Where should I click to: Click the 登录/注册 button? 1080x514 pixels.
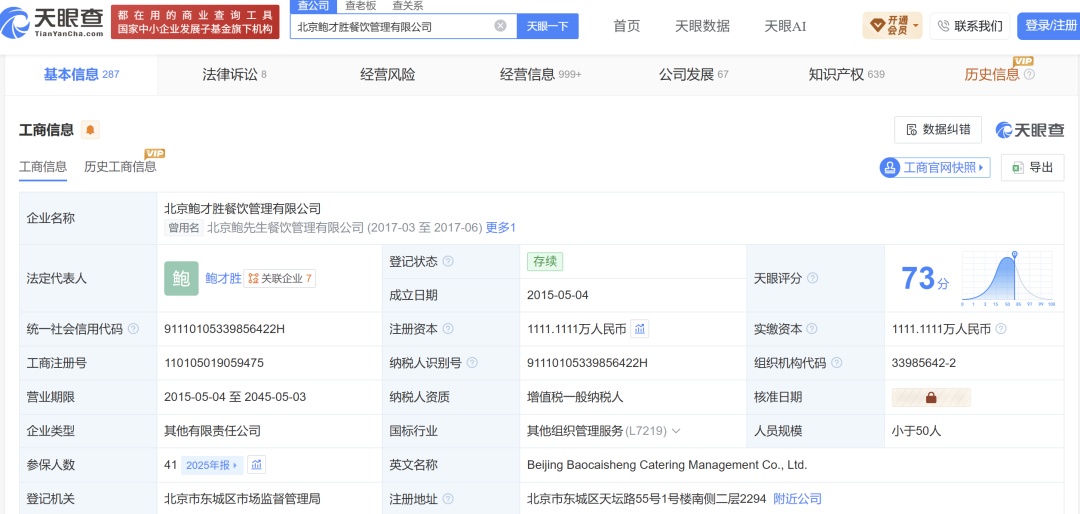(1048, 26)
